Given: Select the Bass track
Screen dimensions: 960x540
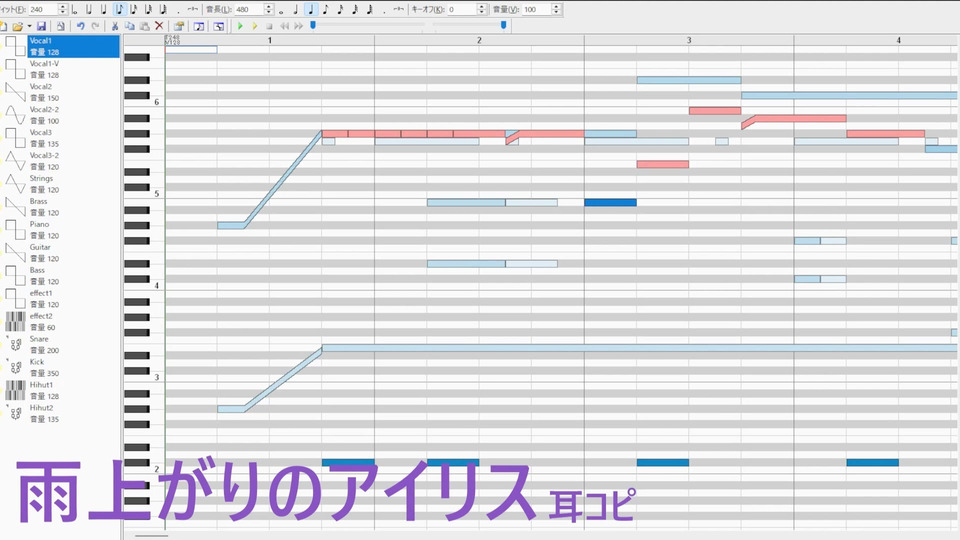Looking at the screenshot, I should tap(73, 276).
